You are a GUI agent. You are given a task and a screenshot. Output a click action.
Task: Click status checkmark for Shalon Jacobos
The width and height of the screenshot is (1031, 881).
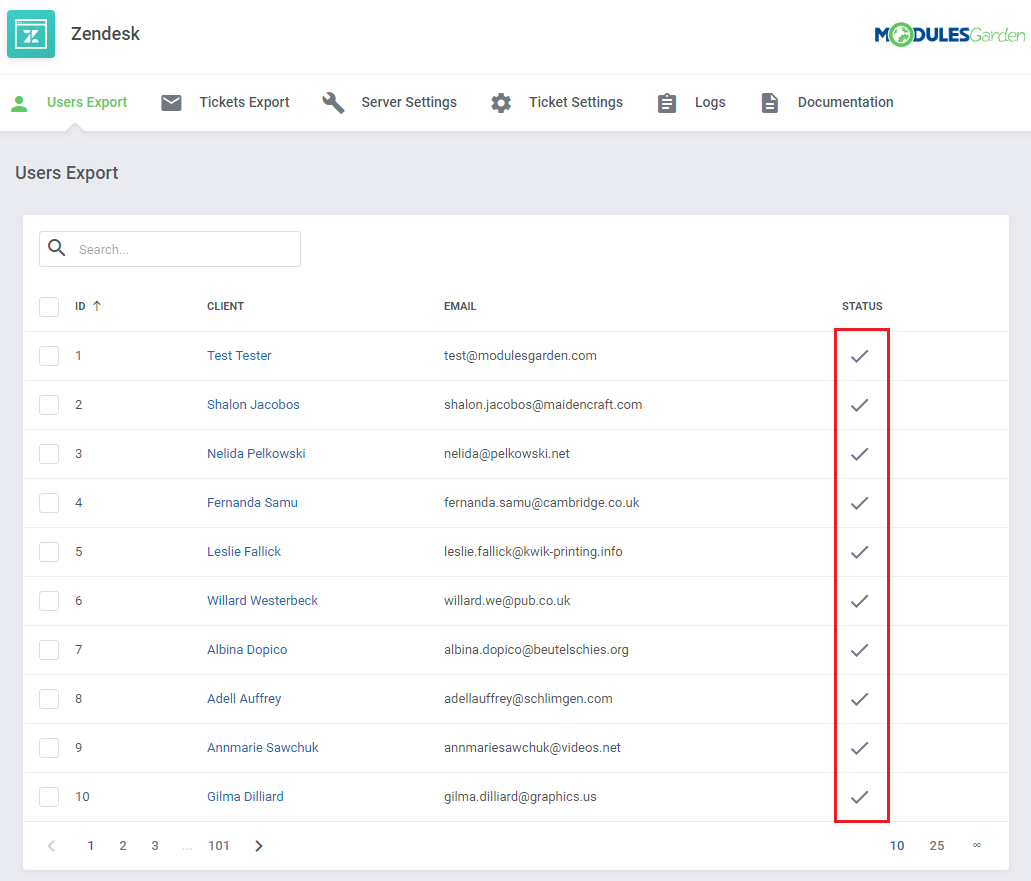point(859,405)
